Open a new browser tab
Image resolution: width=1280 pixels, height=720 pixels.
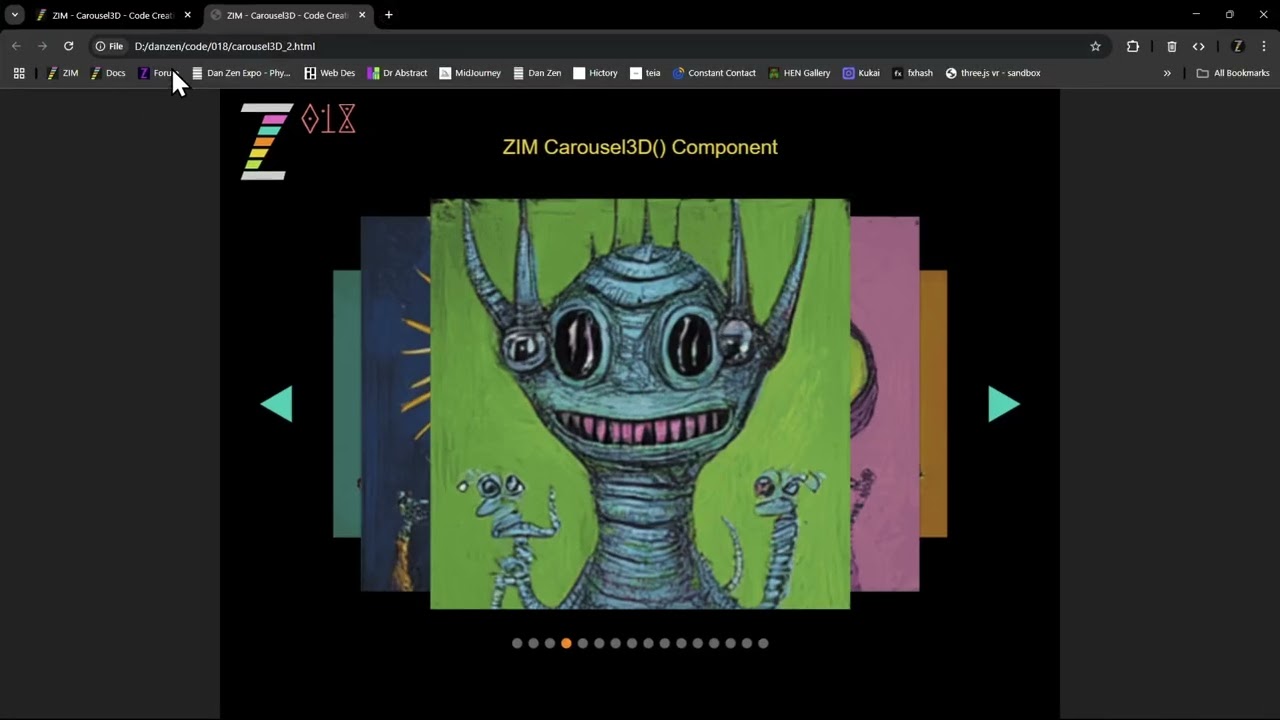[389, 15]
